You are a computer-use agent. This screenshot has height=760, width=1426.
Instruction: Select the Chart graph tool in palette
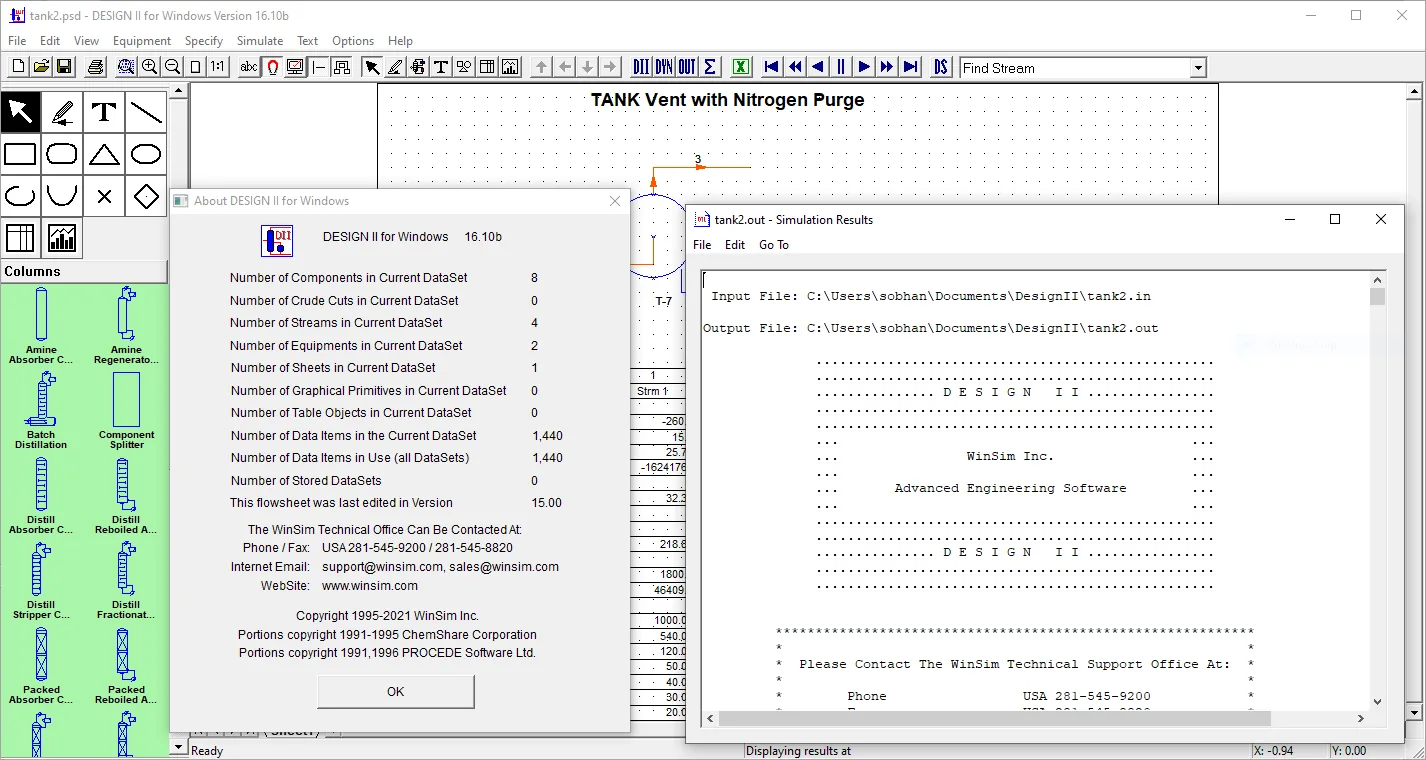pyautogui.click(x=62, y=238)
